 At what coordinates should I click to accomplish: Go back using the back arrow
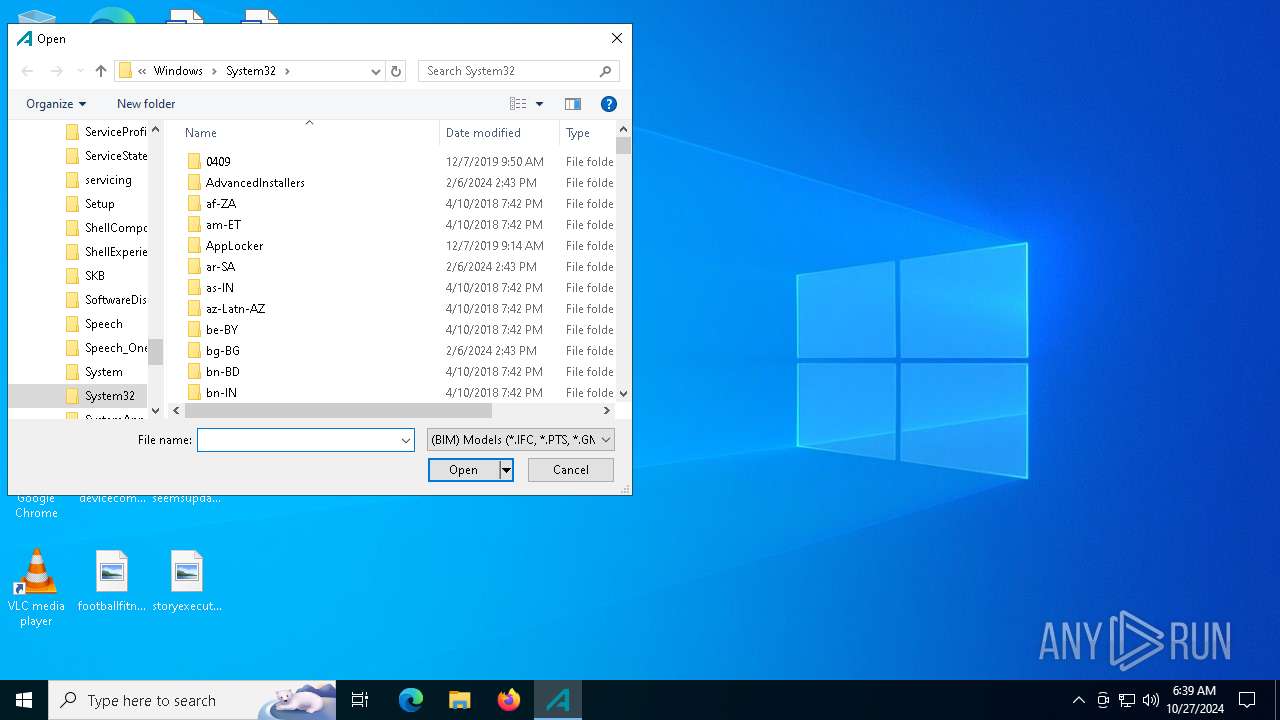click(x=28, y=71)
